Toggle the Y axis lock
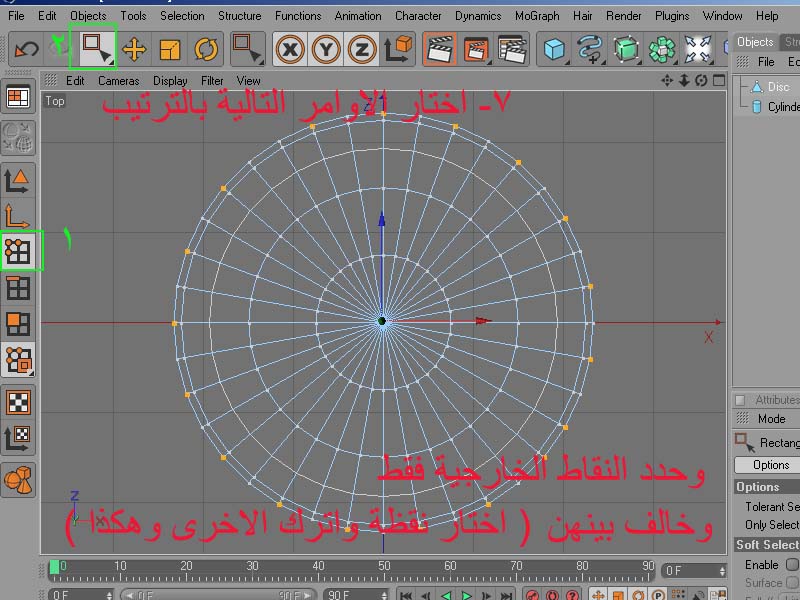Image resolution: width=800 pixels, height=600 pixels. [326, 49]
